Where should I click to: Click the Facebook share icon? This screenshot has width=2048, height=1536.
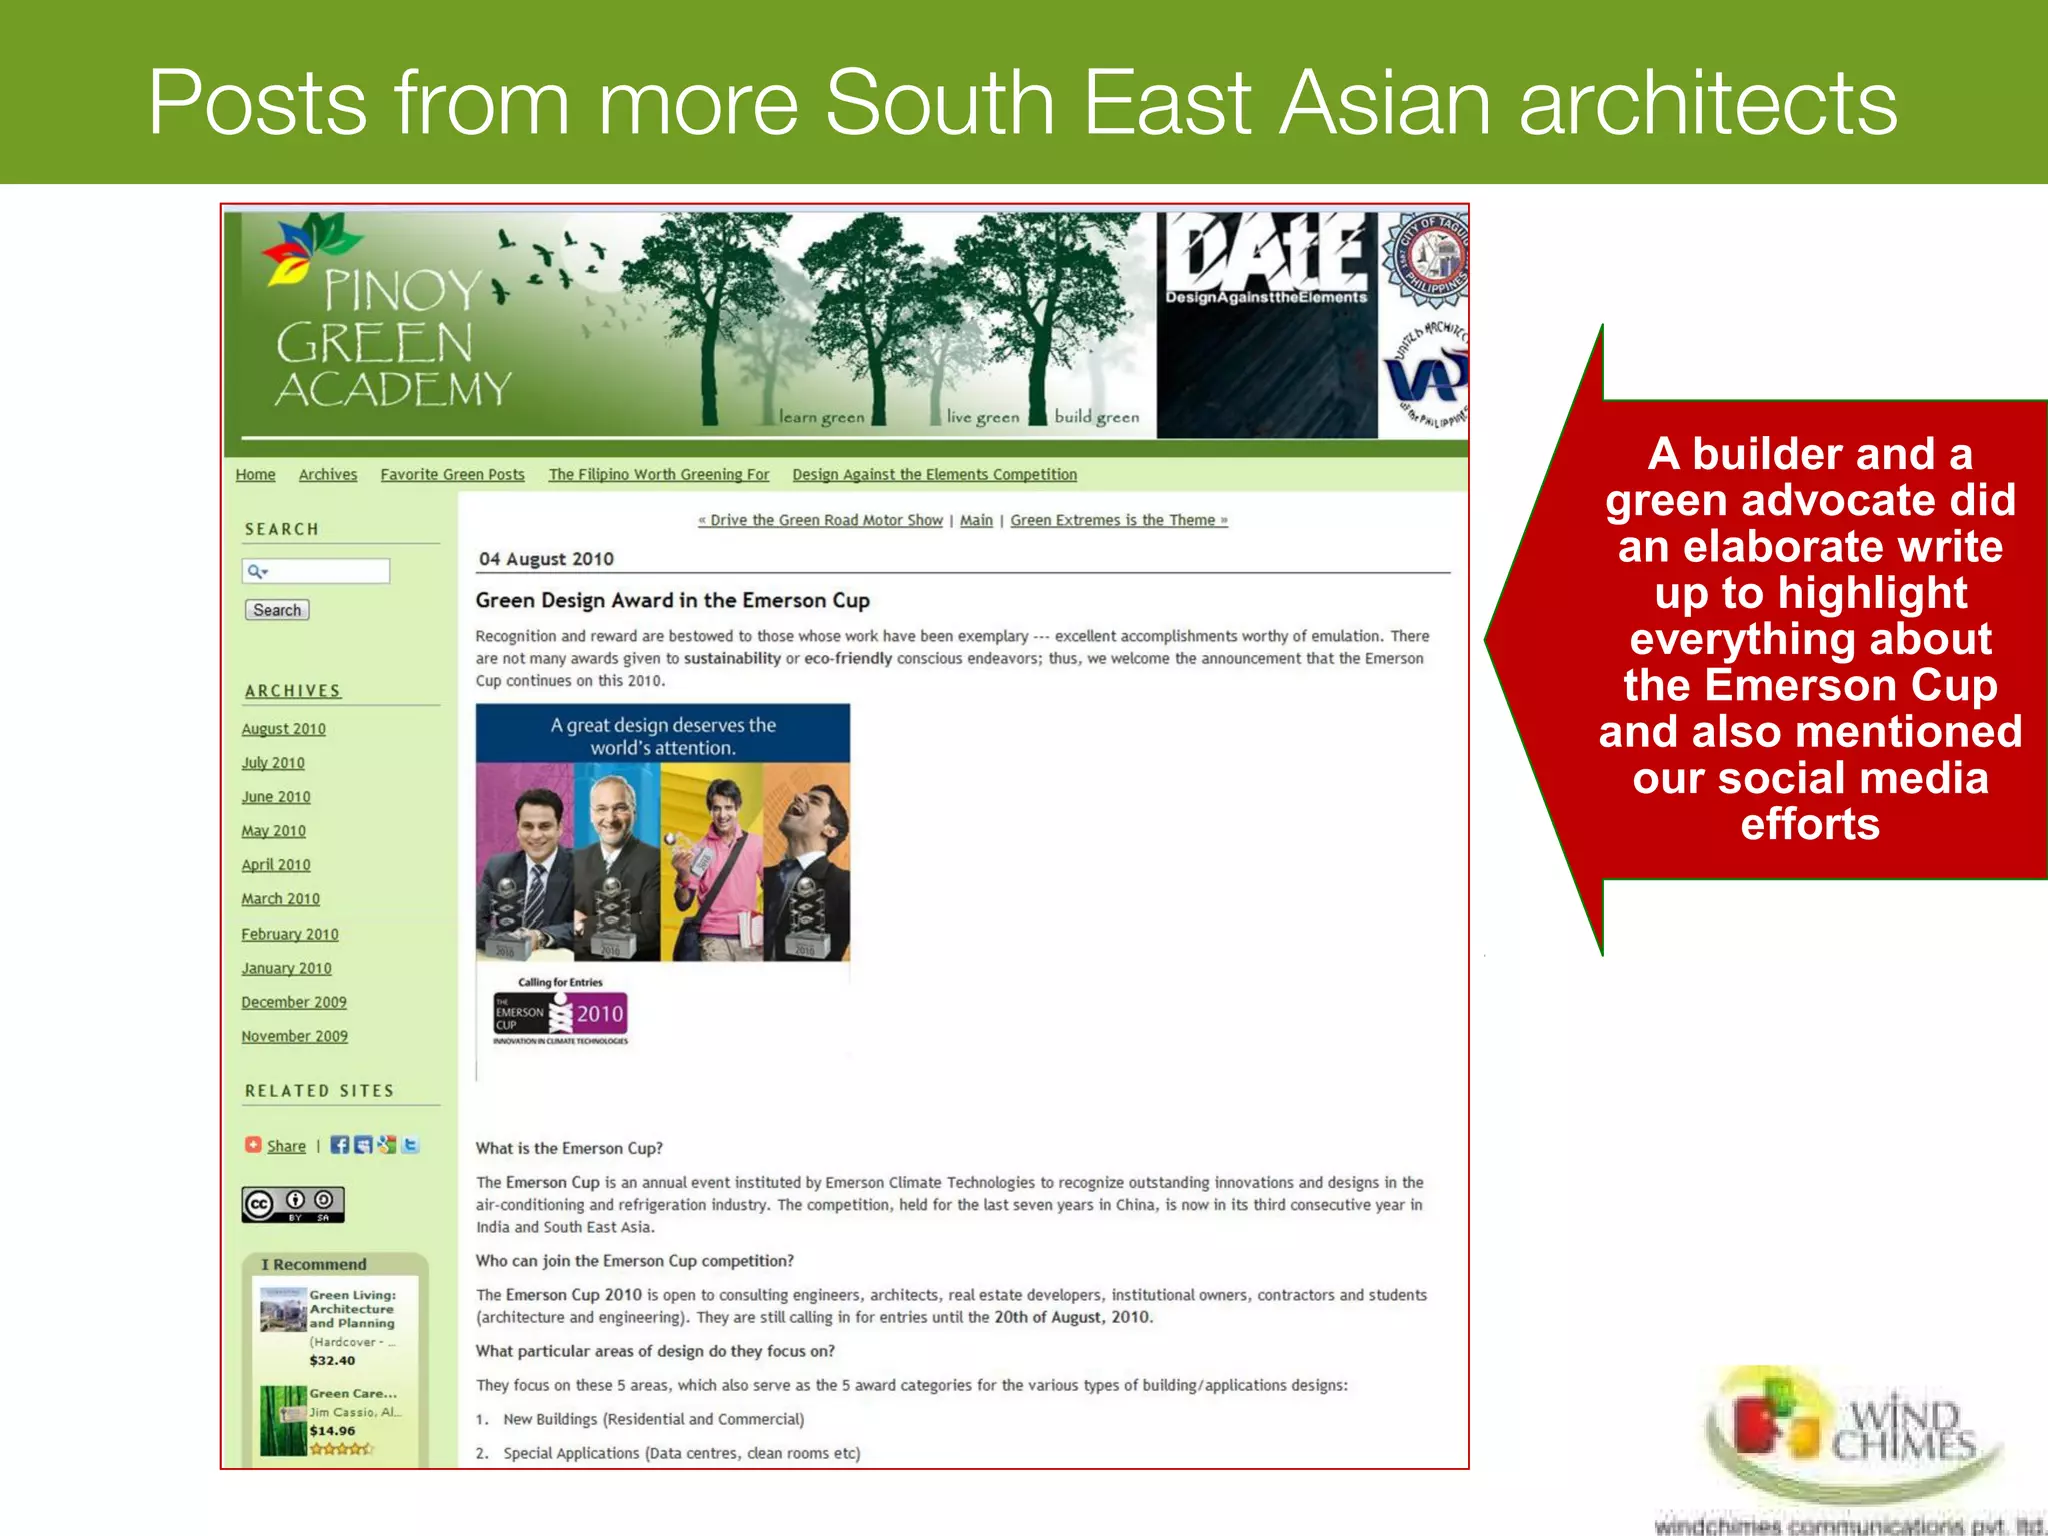[x=340, y=1145]
